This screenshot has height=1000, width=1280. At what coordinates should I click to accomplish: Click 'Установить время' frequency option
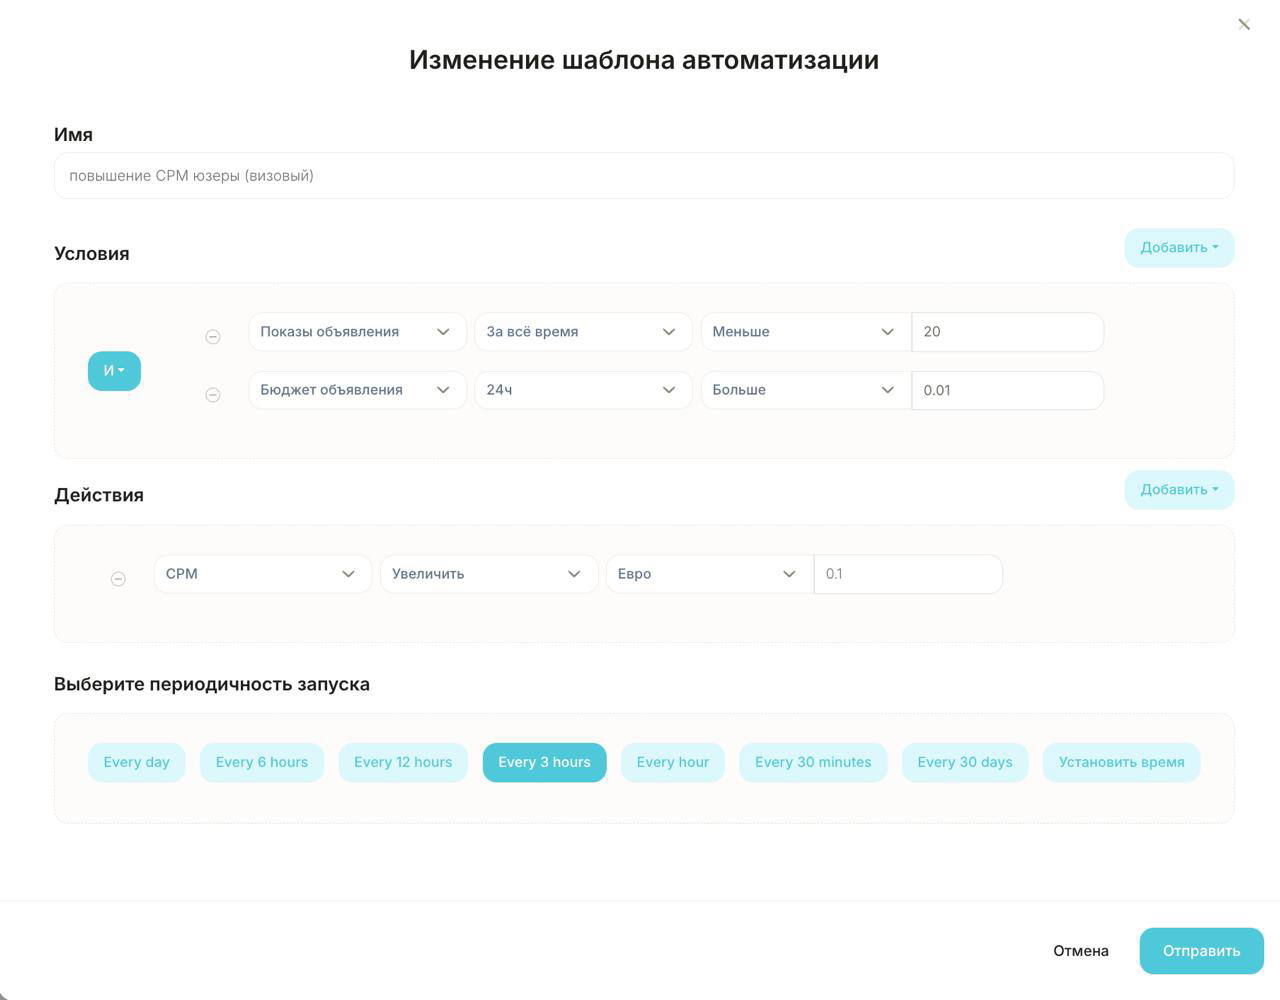[1121, 762]
